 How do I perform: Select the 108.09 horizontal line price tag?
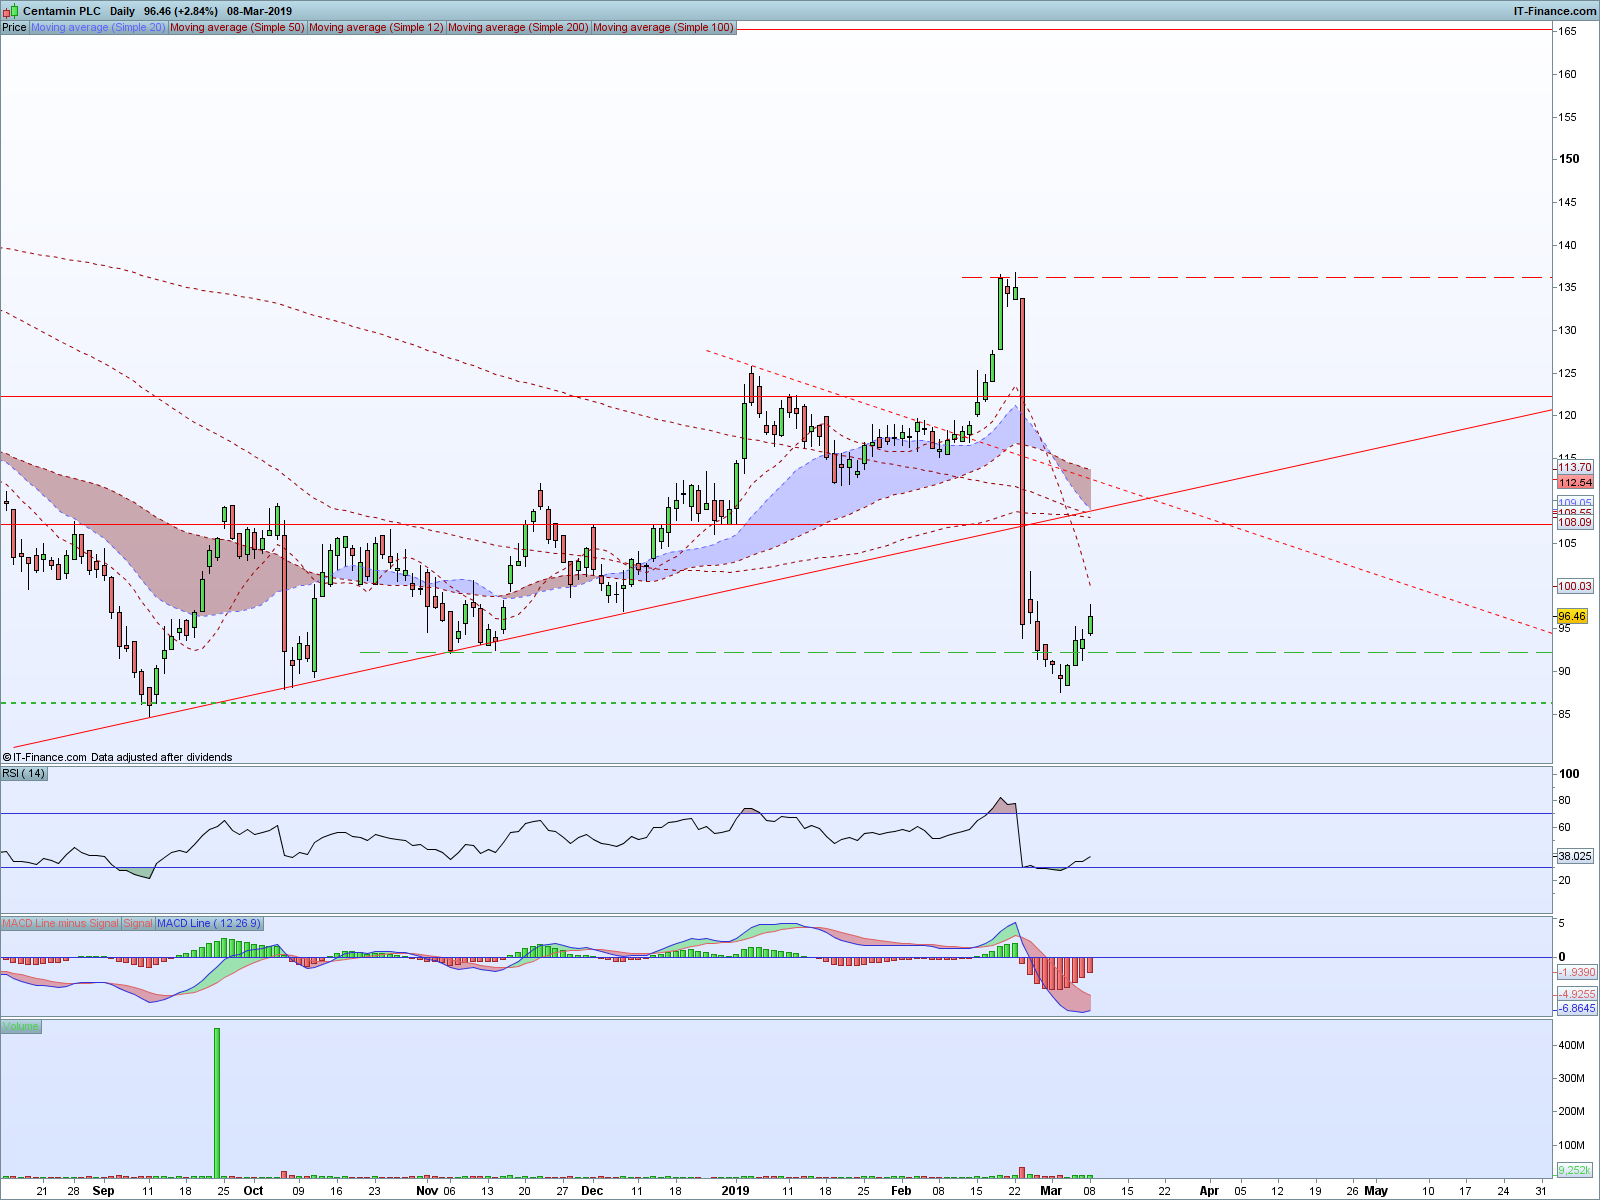coord(1575,522)
